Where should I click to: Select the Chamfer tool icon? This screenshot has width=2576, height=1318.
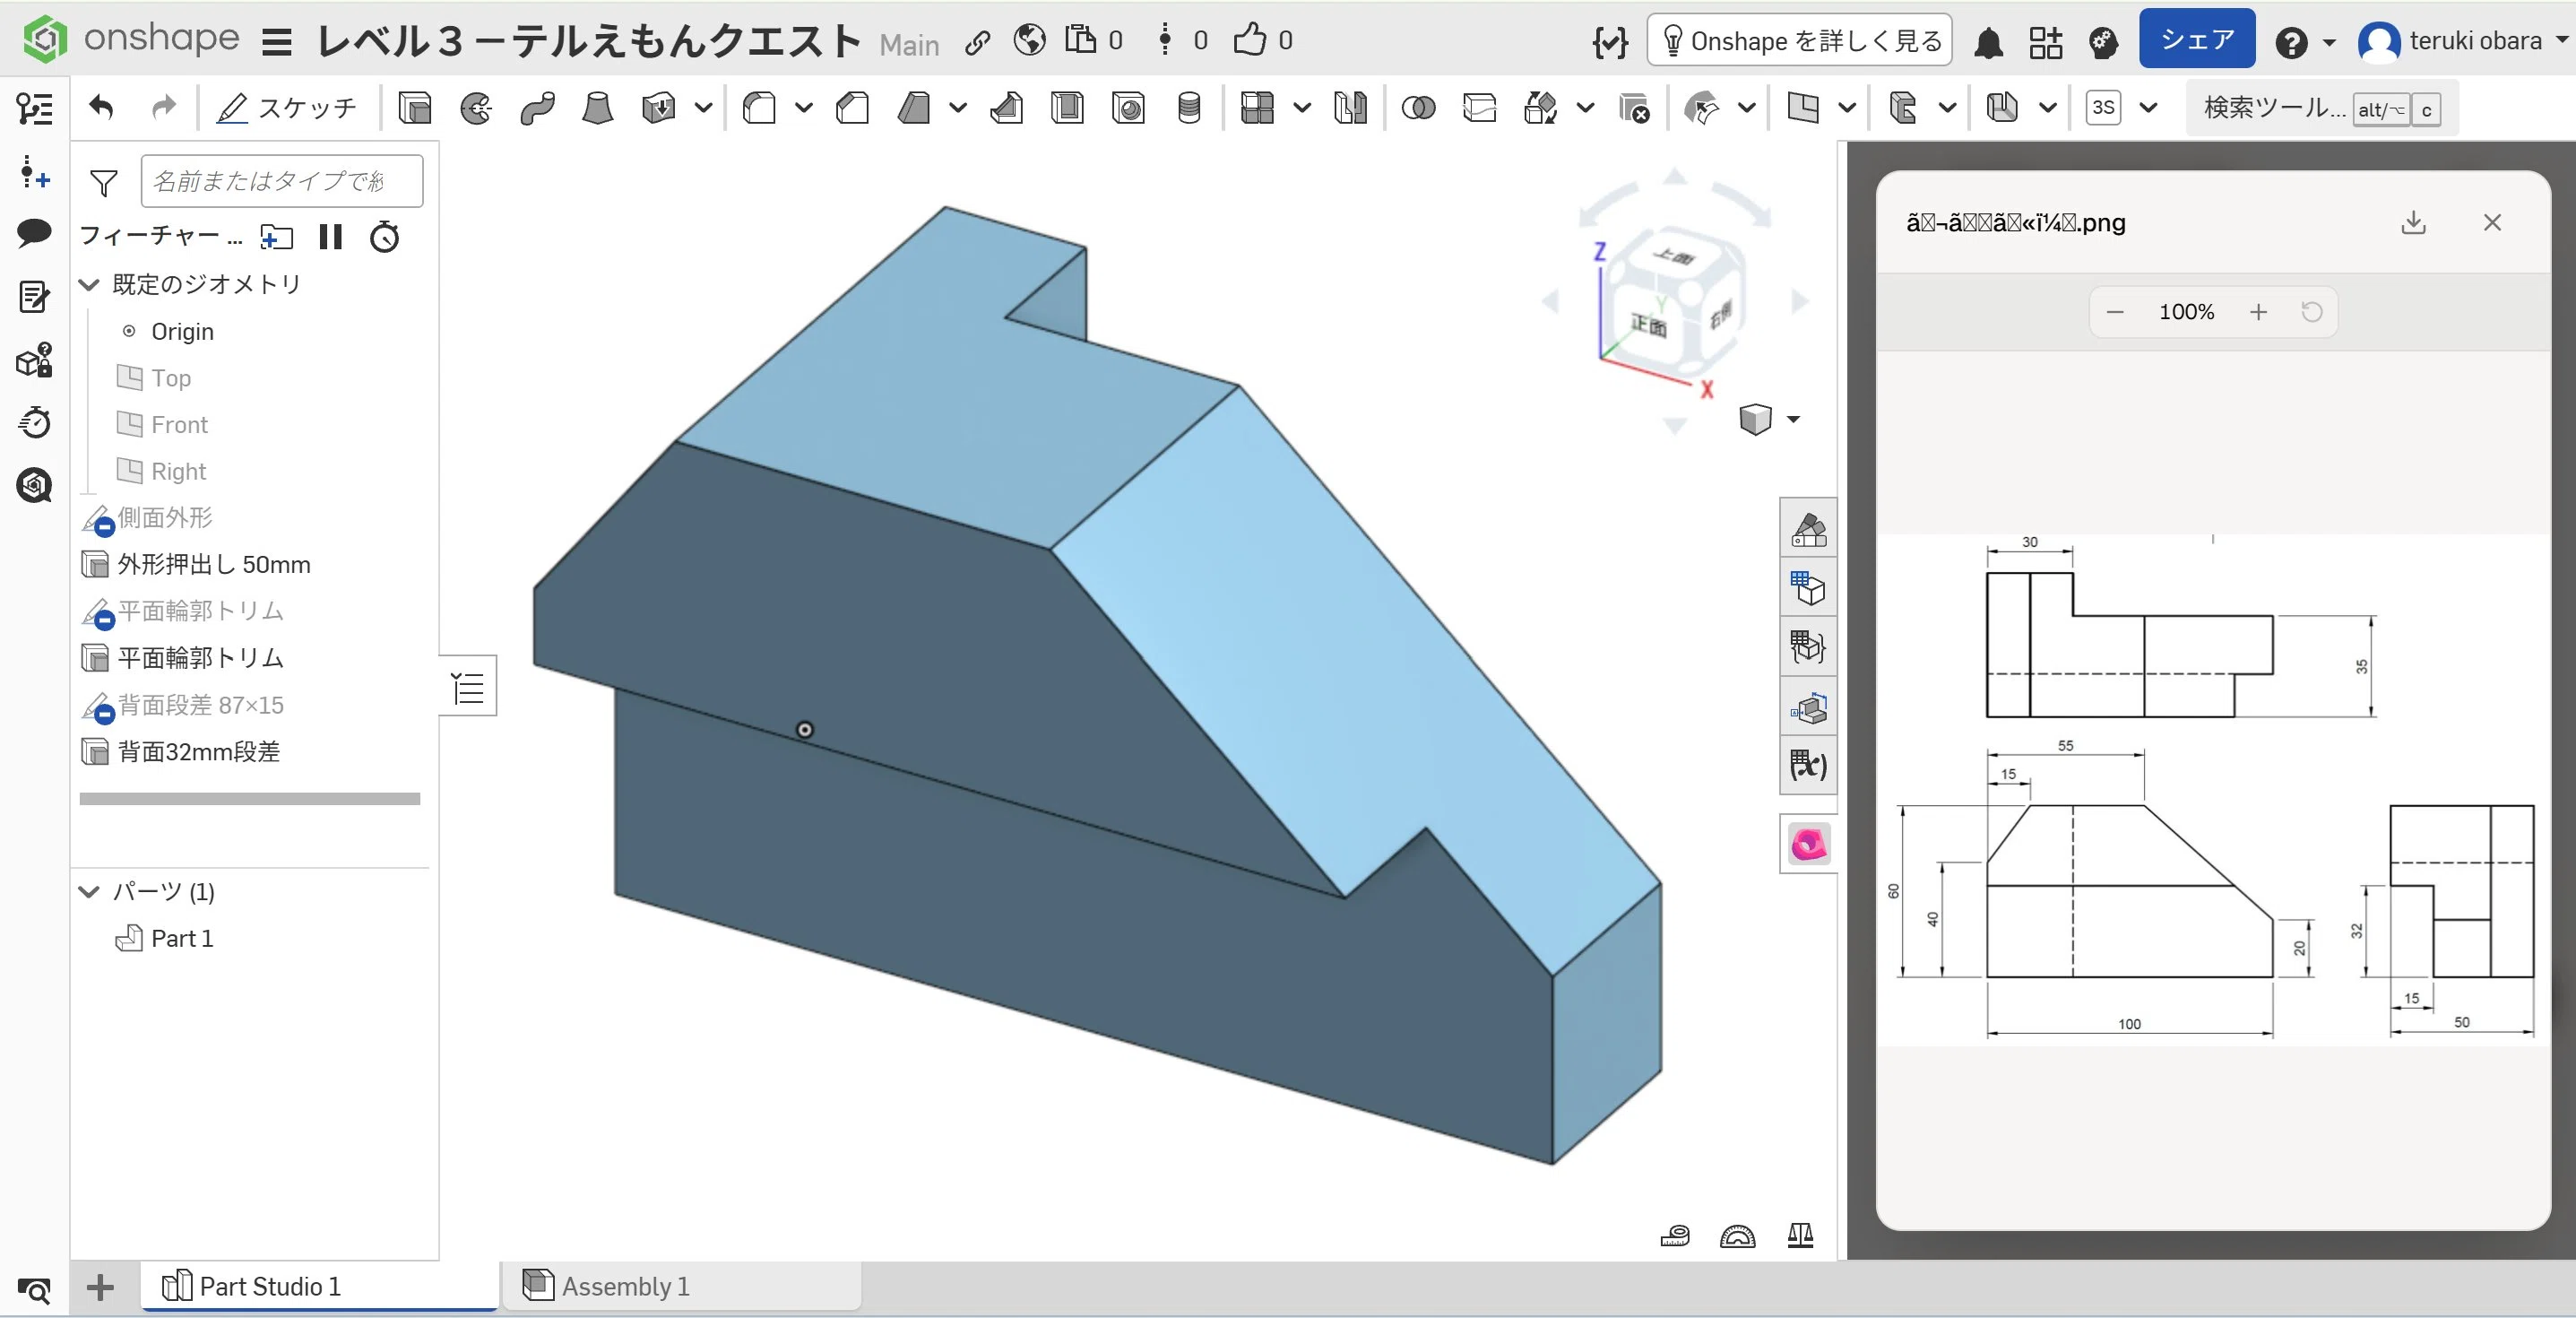point(852,107)
